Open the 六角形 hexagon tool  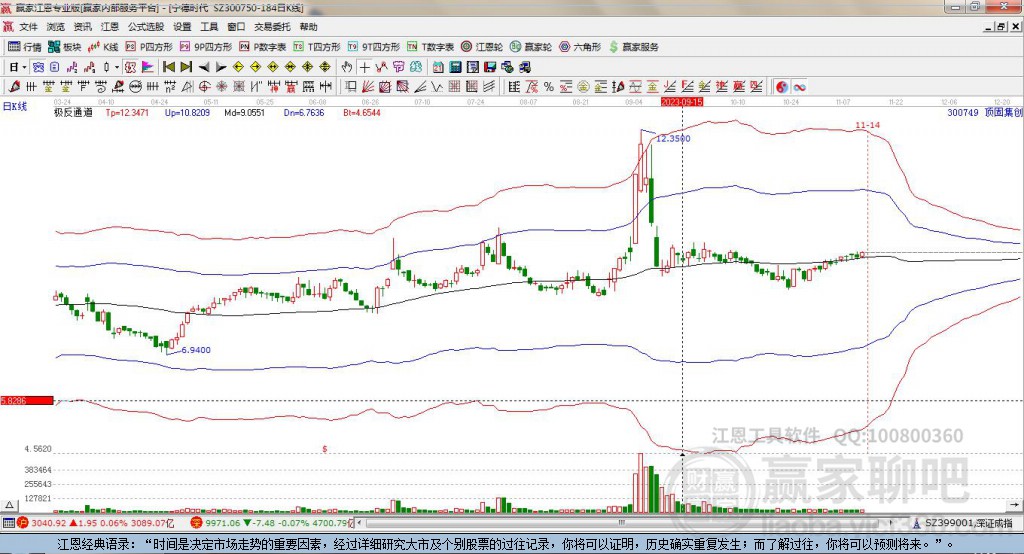pyautogui.click(x=580, y=47)
